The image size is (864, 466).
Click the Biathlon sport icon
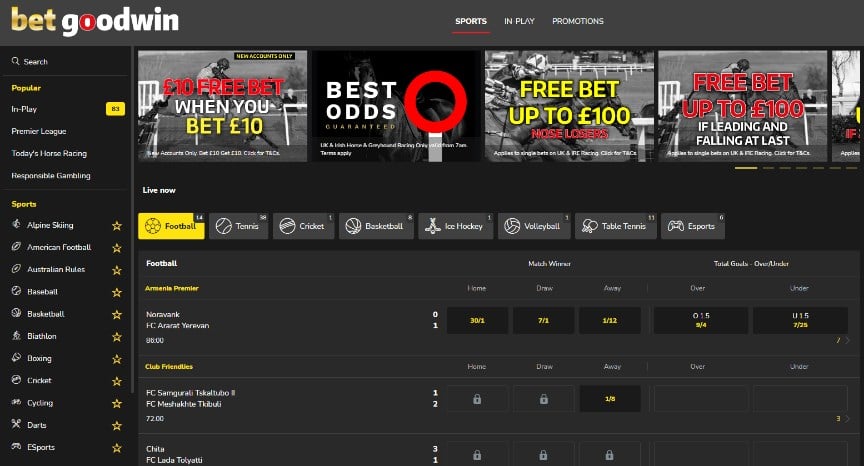pyautogui.click(x=17, y=335)
